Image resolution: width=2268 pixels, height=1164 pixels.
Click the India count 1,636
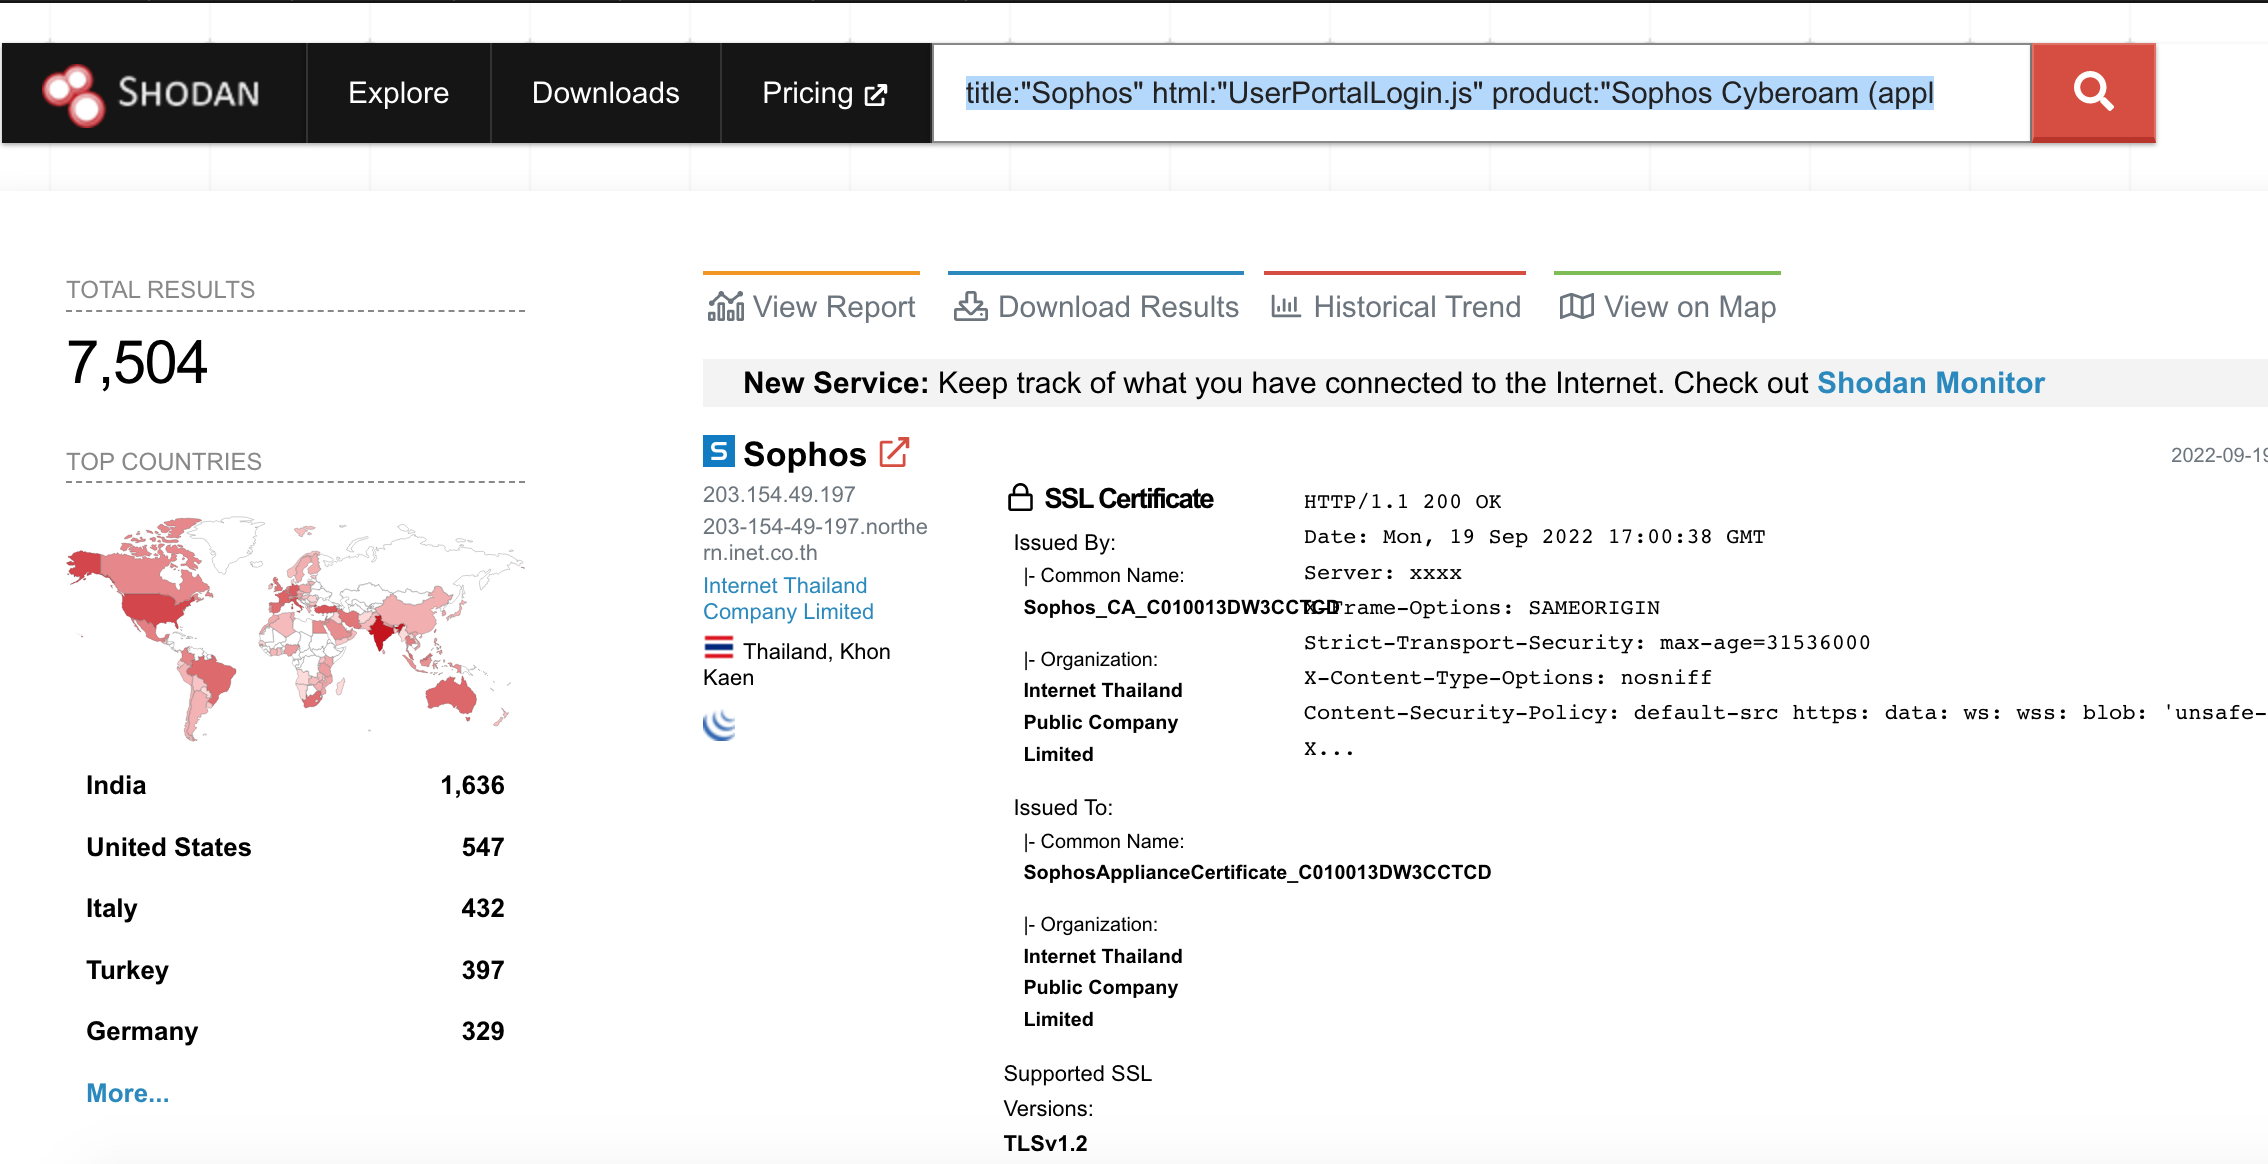472,785
